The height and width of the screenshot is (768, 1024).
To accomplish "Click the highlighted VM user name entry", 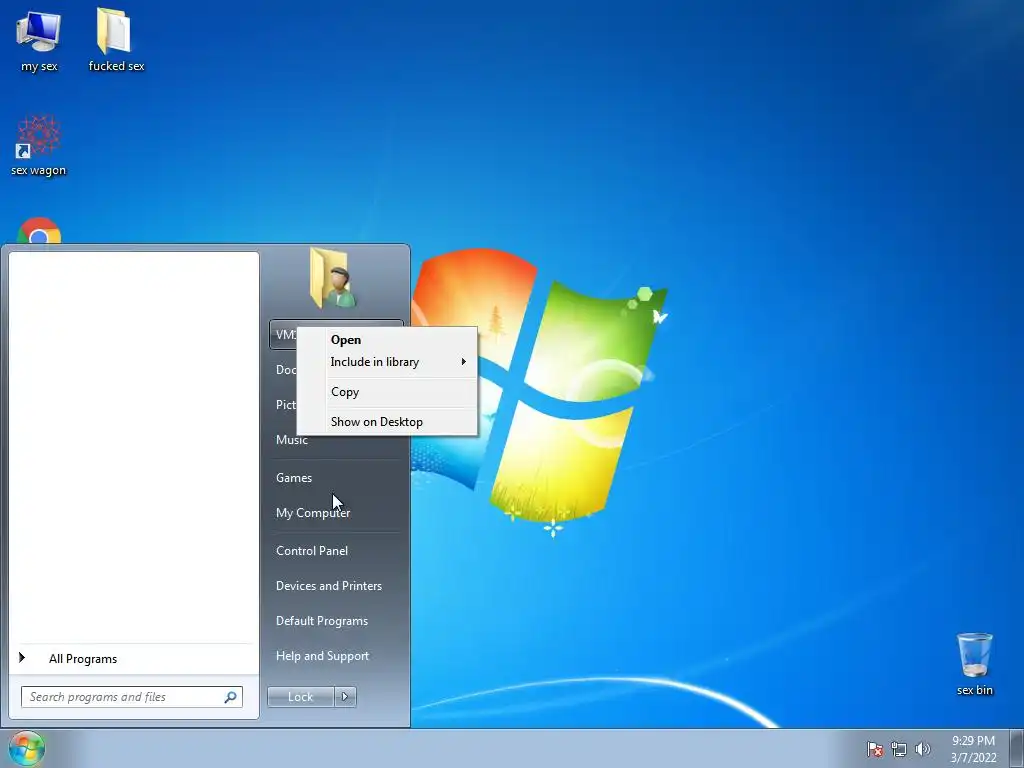I will click(285, 335).
